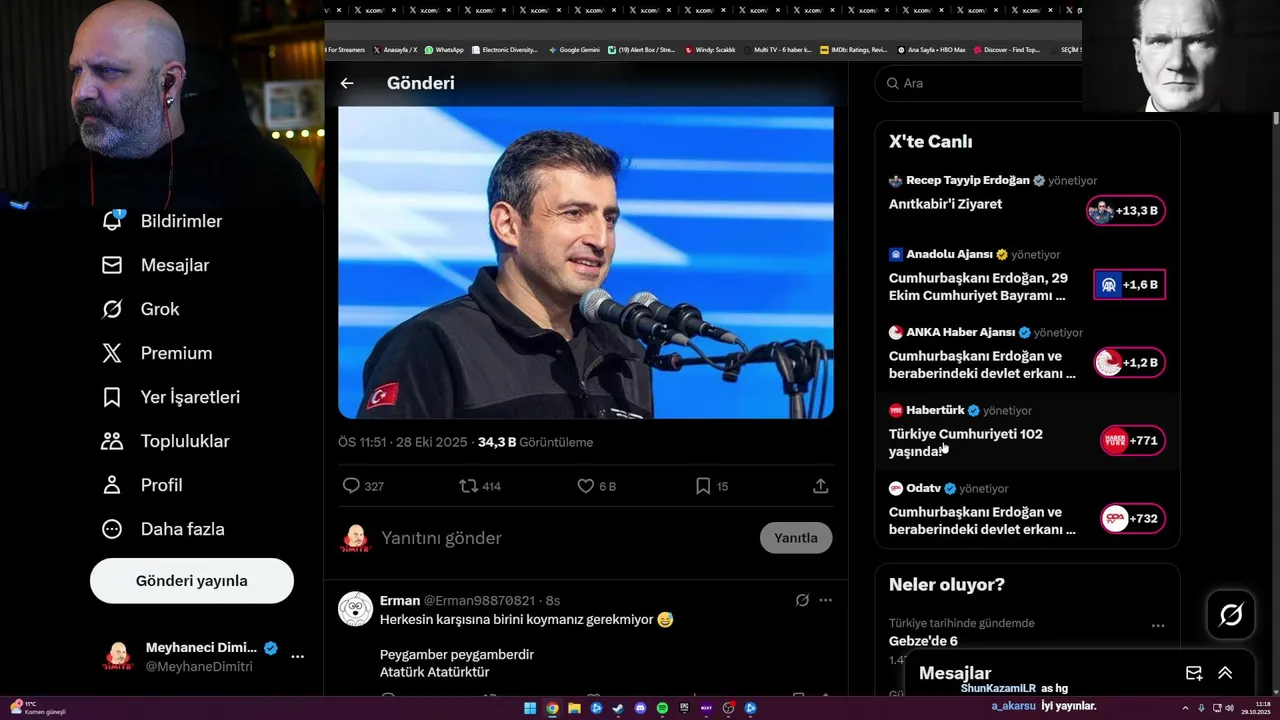Compose a new message in Mesajlar
Screen dimensions: 1280x720
pyautogui.click(x=1193, y=673)
